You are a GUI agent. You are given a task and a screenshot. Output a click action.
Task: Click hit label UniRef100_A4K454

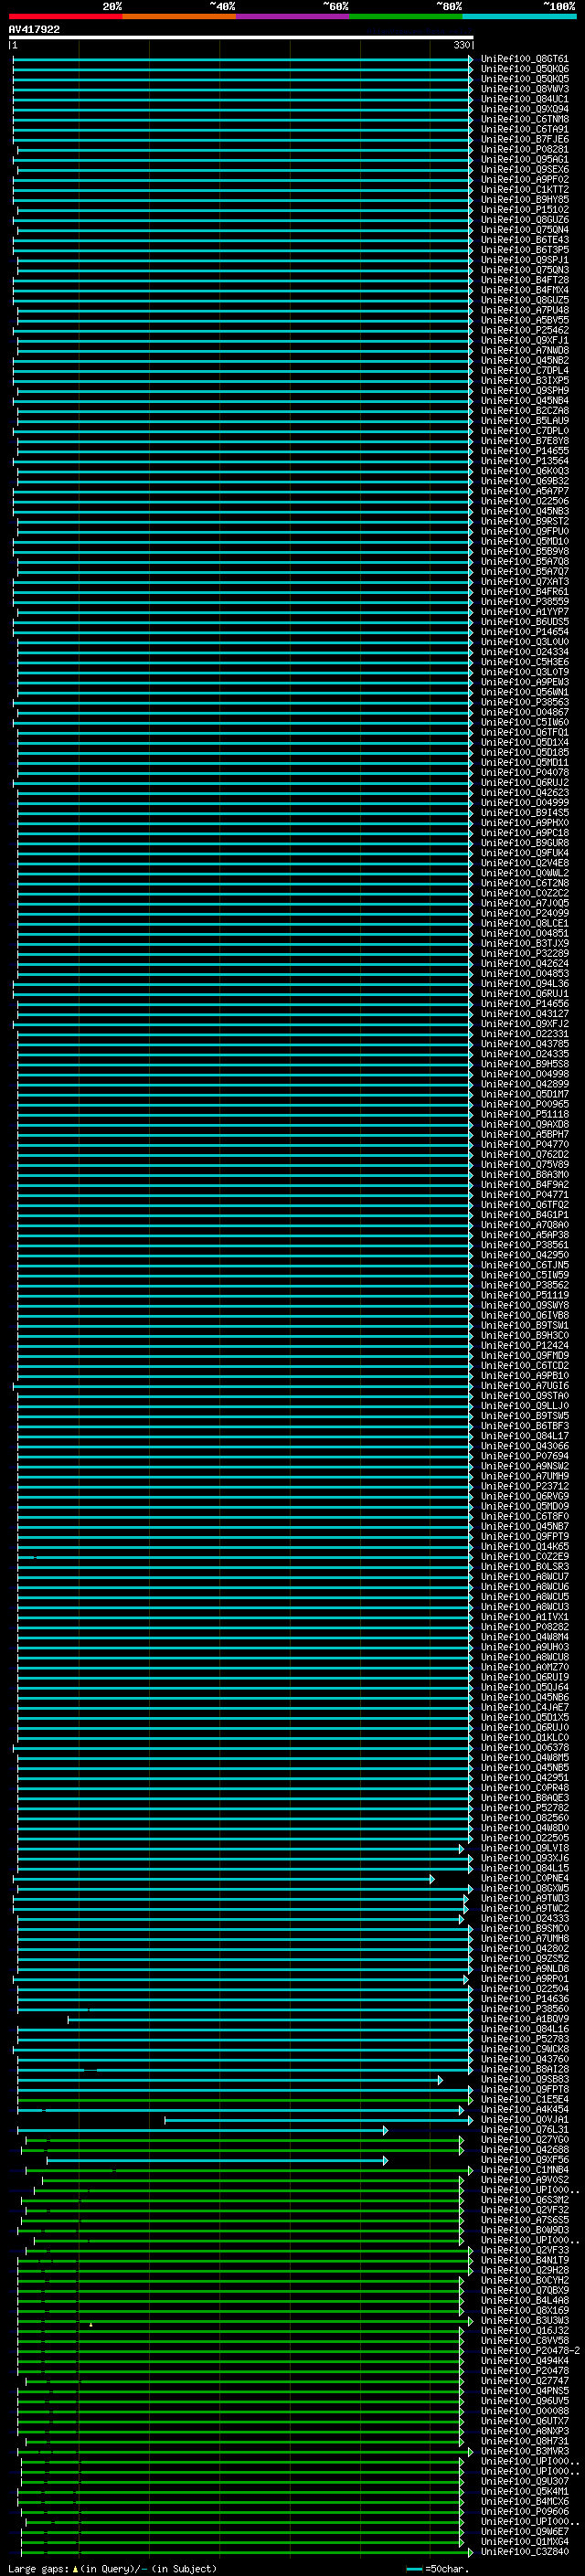524,2109
